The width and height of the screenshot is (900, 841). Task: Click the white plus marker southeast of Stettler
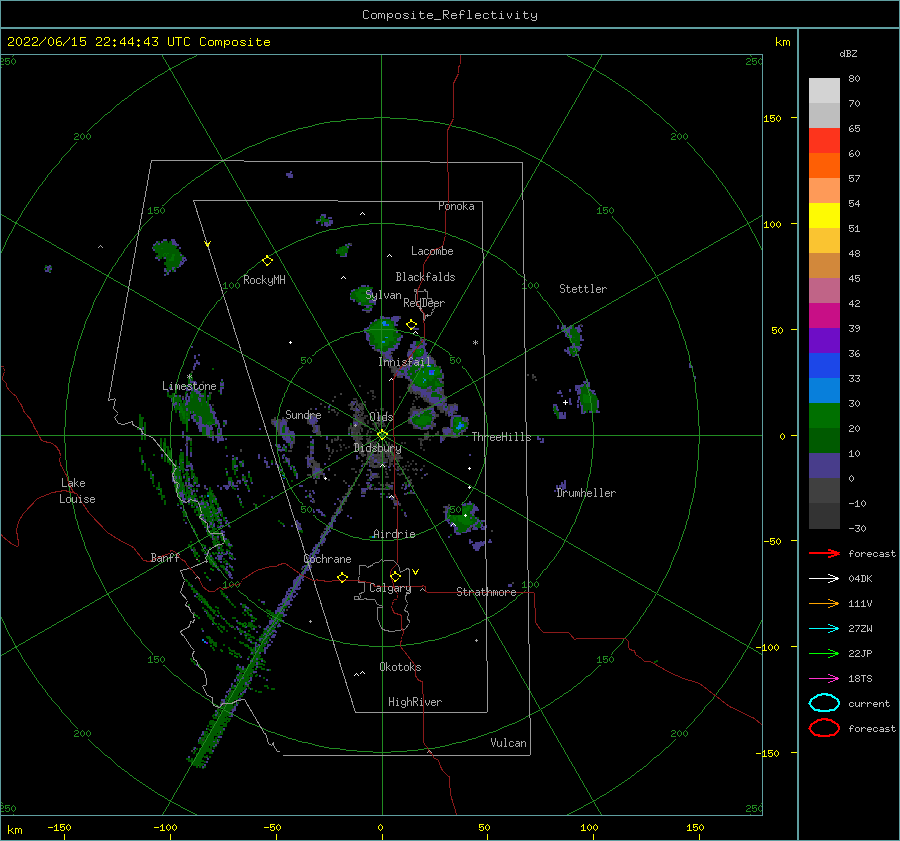565,402
